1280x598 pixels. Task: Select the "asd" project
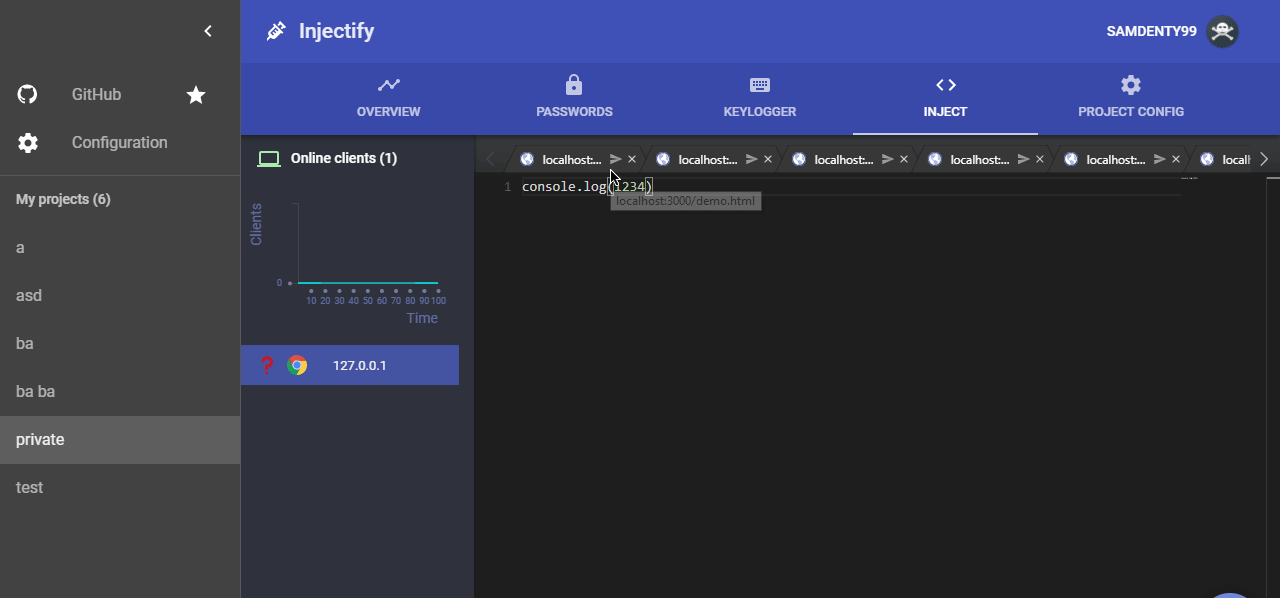[x=120, y=296]
